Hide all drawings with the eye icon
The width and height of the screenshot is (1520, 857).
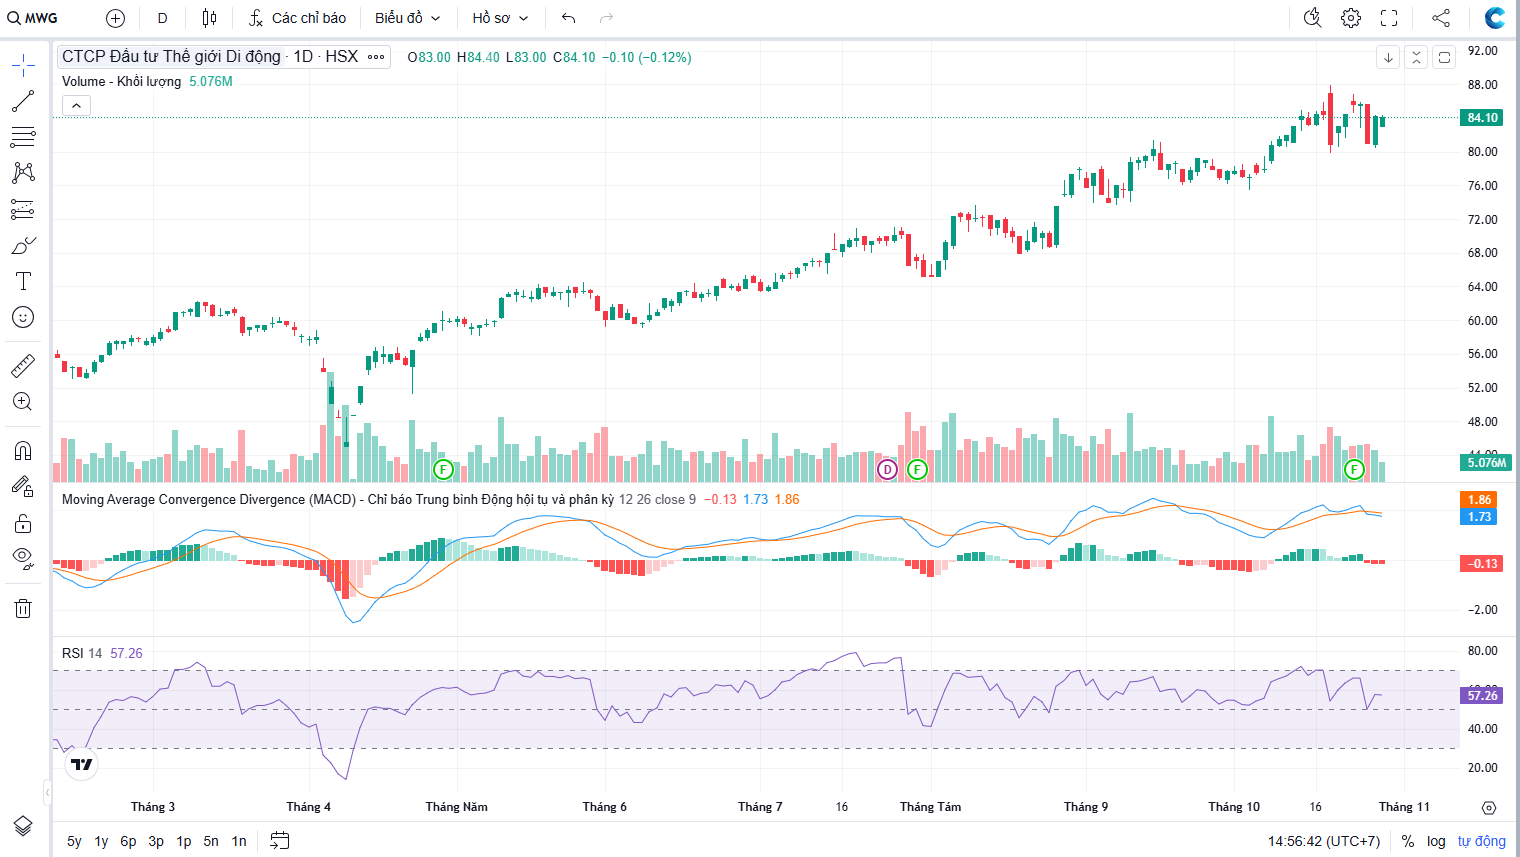click(x=23, y=557)
